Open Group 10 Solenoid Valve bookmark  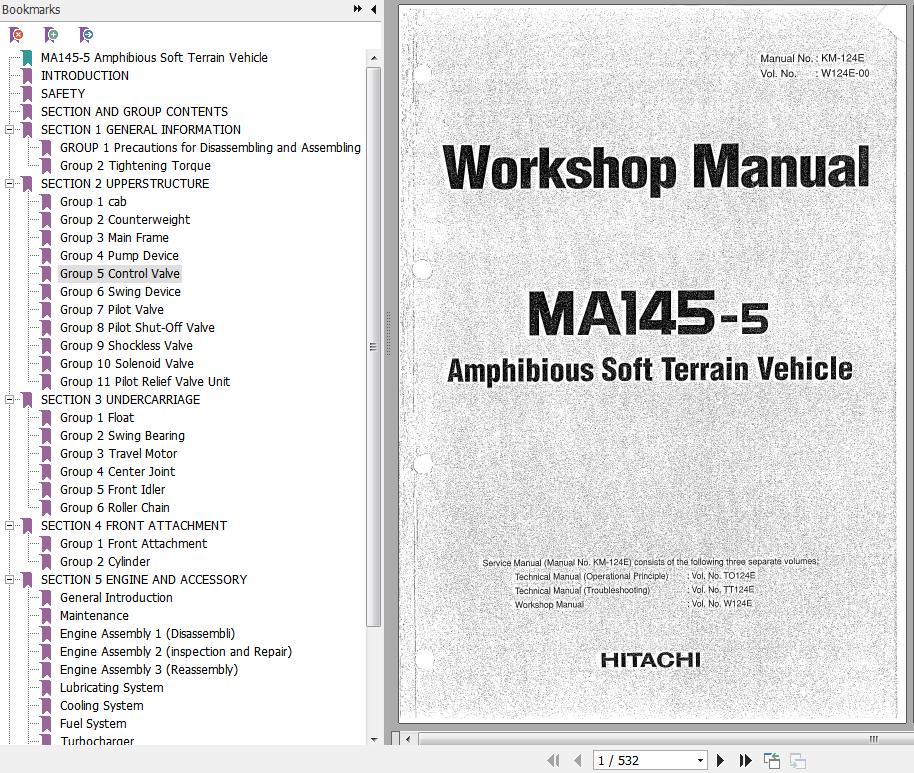point(126,364)
